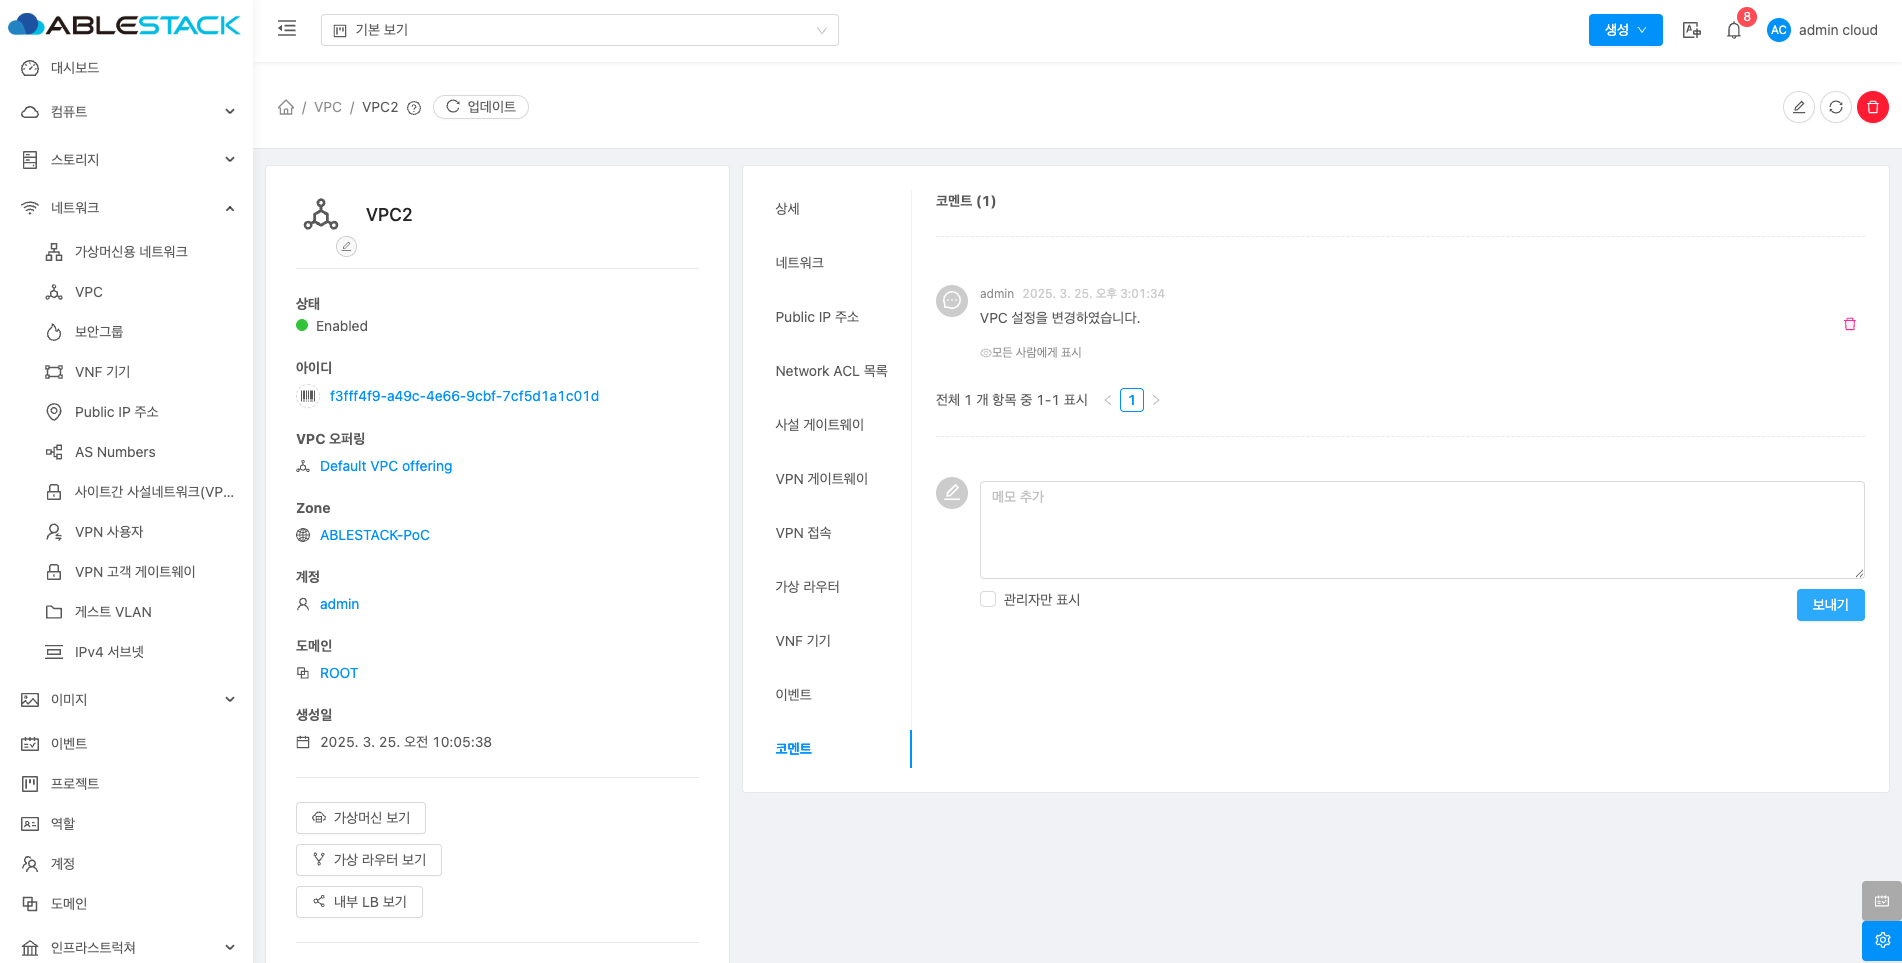Click the 메모 추가 comment text area
The image size is (1902, 963).
tap(1421, 529)
